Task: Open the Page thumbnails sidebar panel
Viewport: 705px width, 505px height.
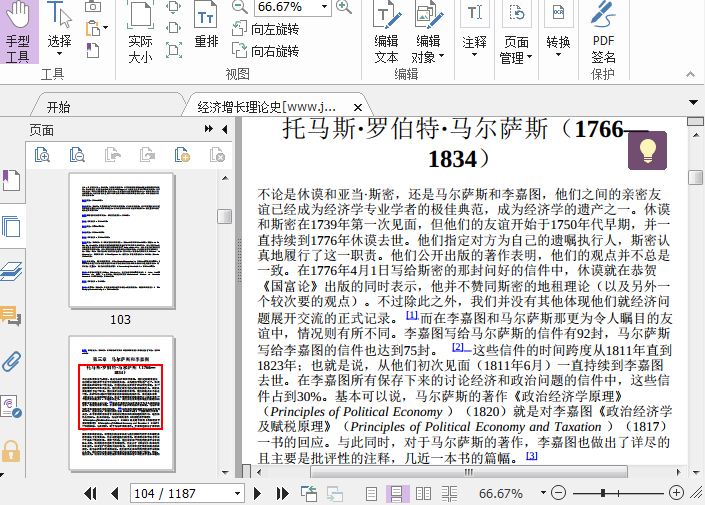Action: tap(11, 226)
